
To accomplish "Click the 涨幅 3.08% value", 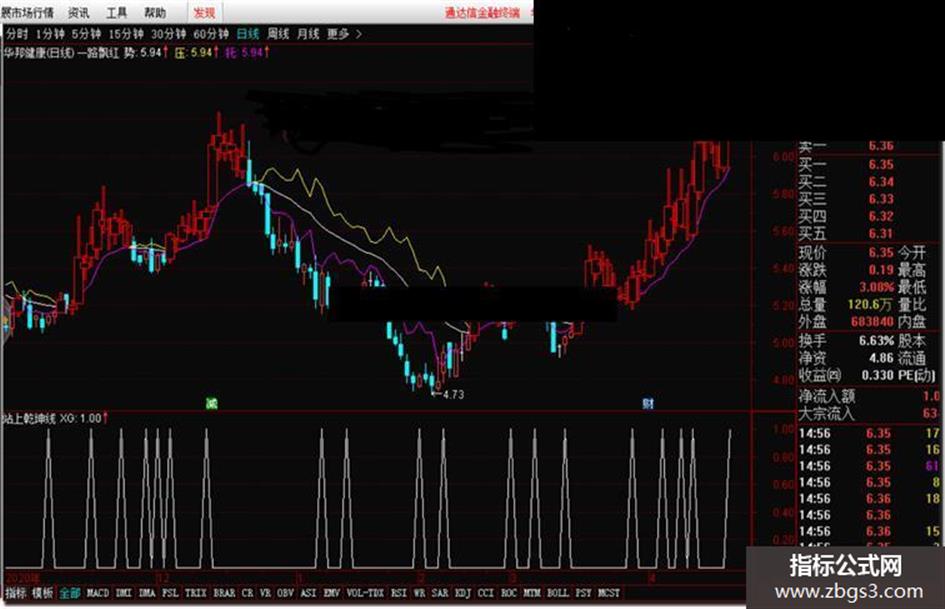I will click(x=876, y=287).
